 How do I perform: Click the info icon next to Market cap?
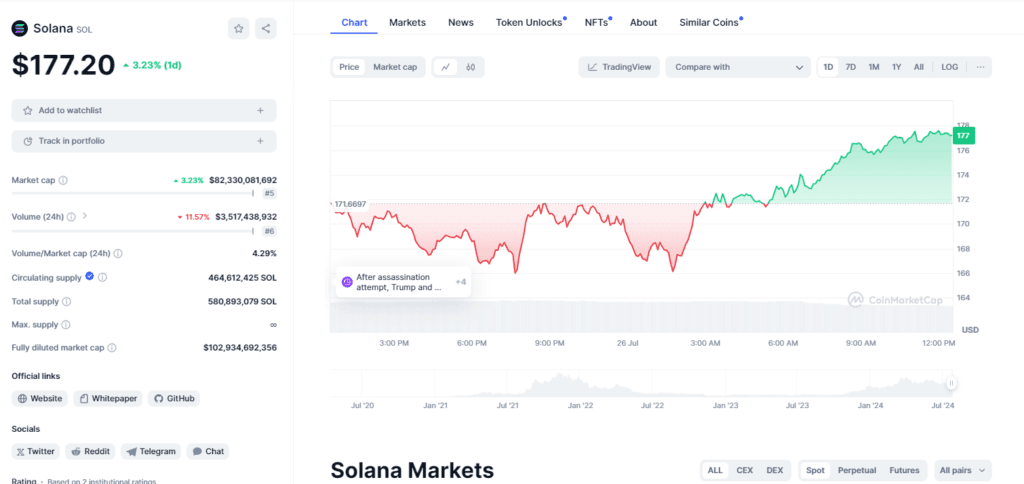click(63, 180)
